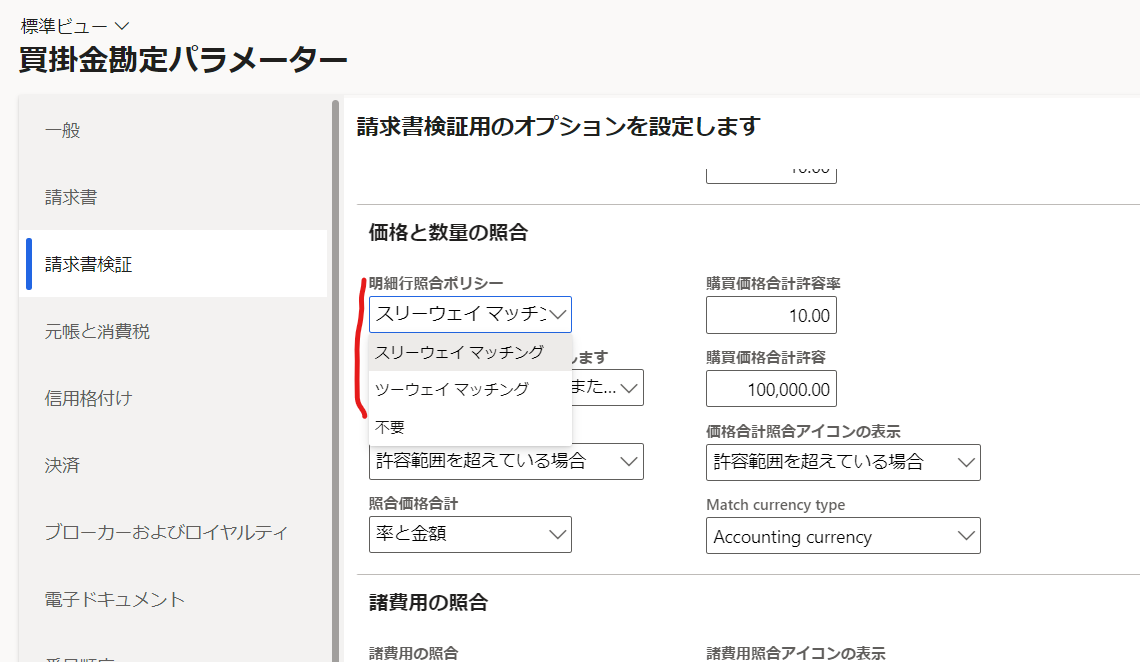This screenshot has width=1140, height=662.
Task: Edit 購買価格合計許容 field value 100,000.00
Action: [x=771, y=389]
